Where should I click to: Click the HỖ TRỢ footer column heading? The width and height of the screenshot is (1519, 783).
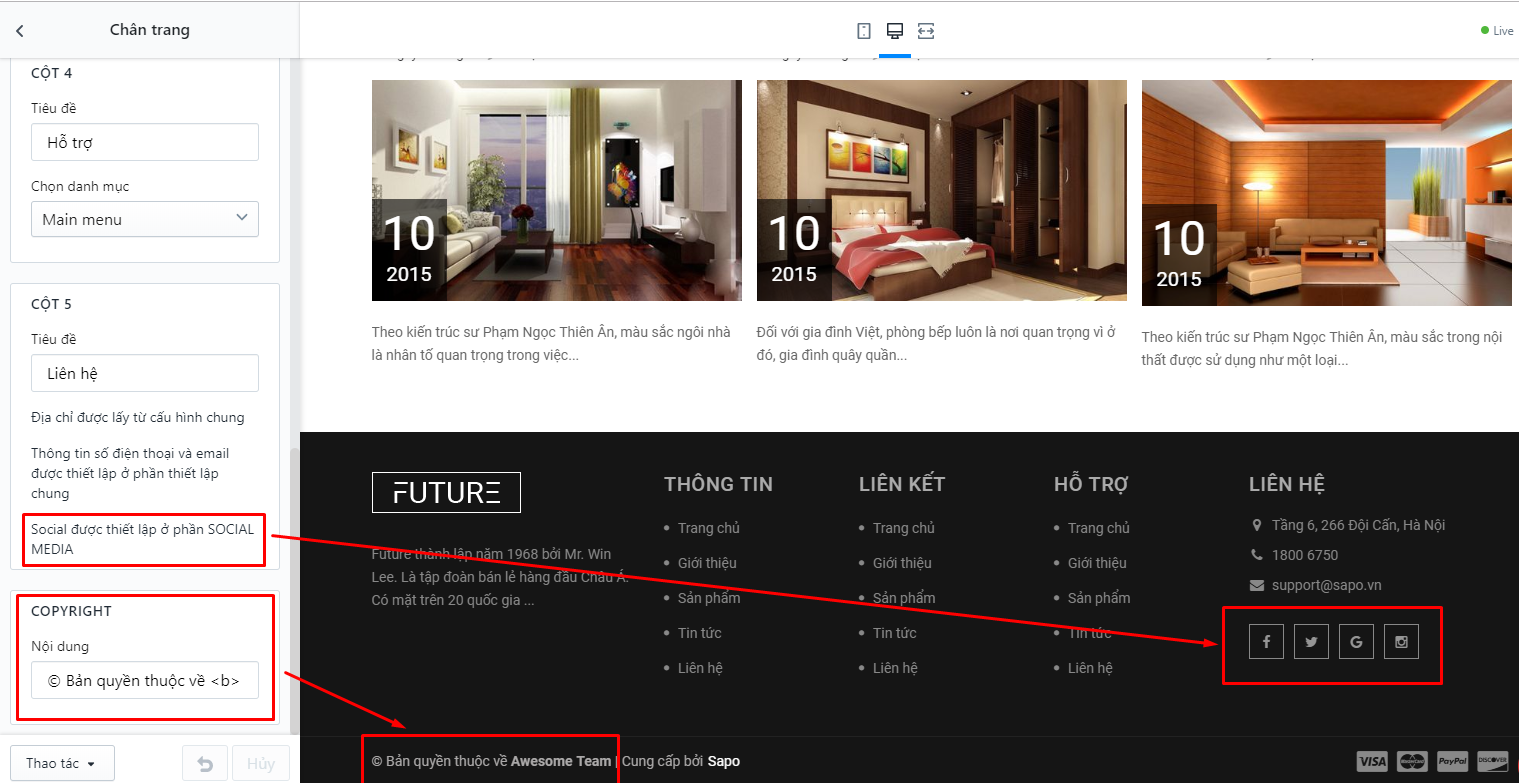point(1091,484)
